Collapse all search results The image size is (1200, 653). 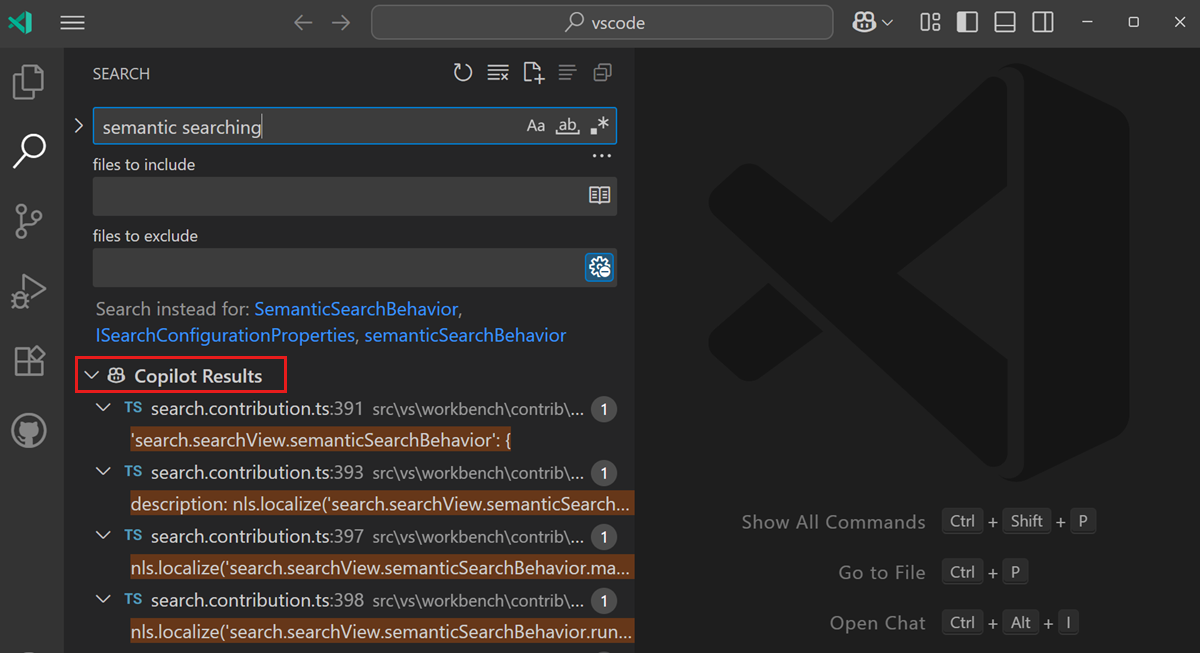click(602, 73)
